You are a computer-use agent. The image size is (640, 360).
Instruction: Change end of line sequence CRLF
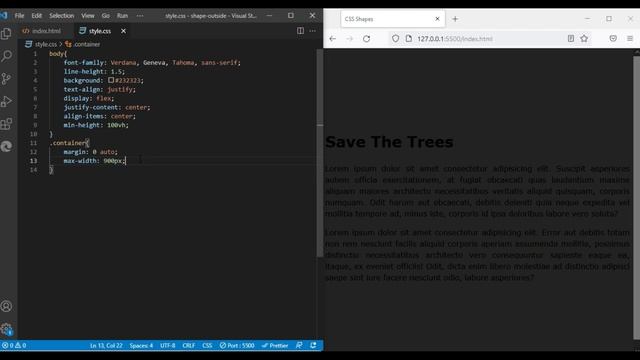(x=189, y=345)
